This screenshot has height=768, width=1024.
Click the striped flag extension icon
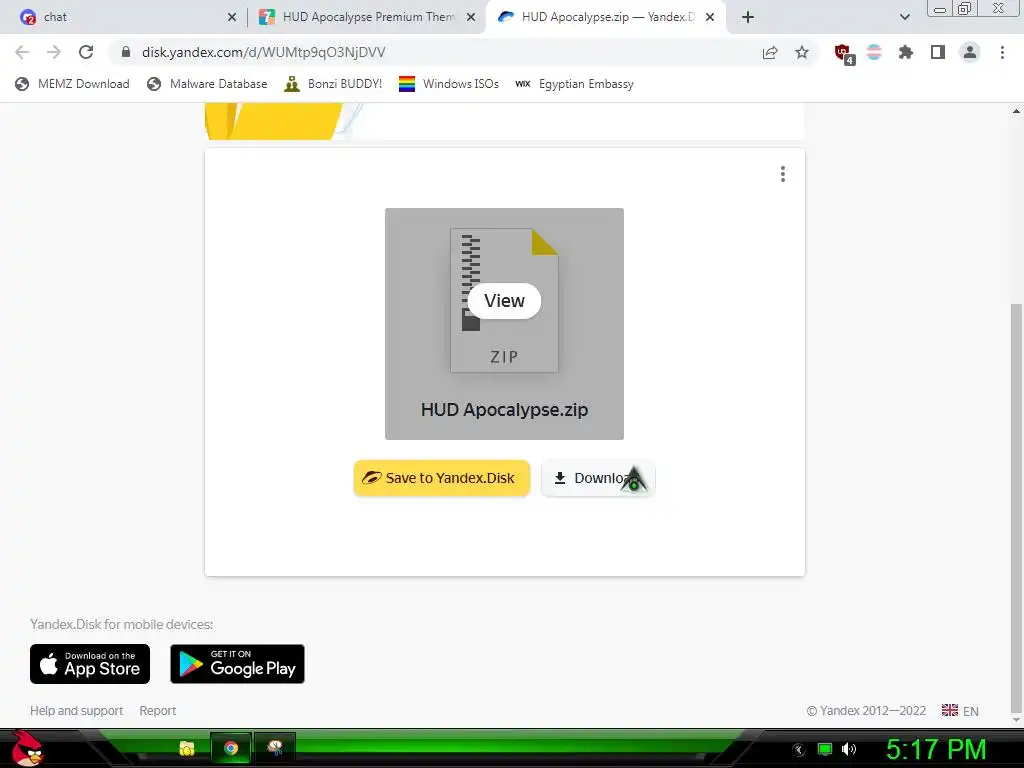click(x=874, y=52)
